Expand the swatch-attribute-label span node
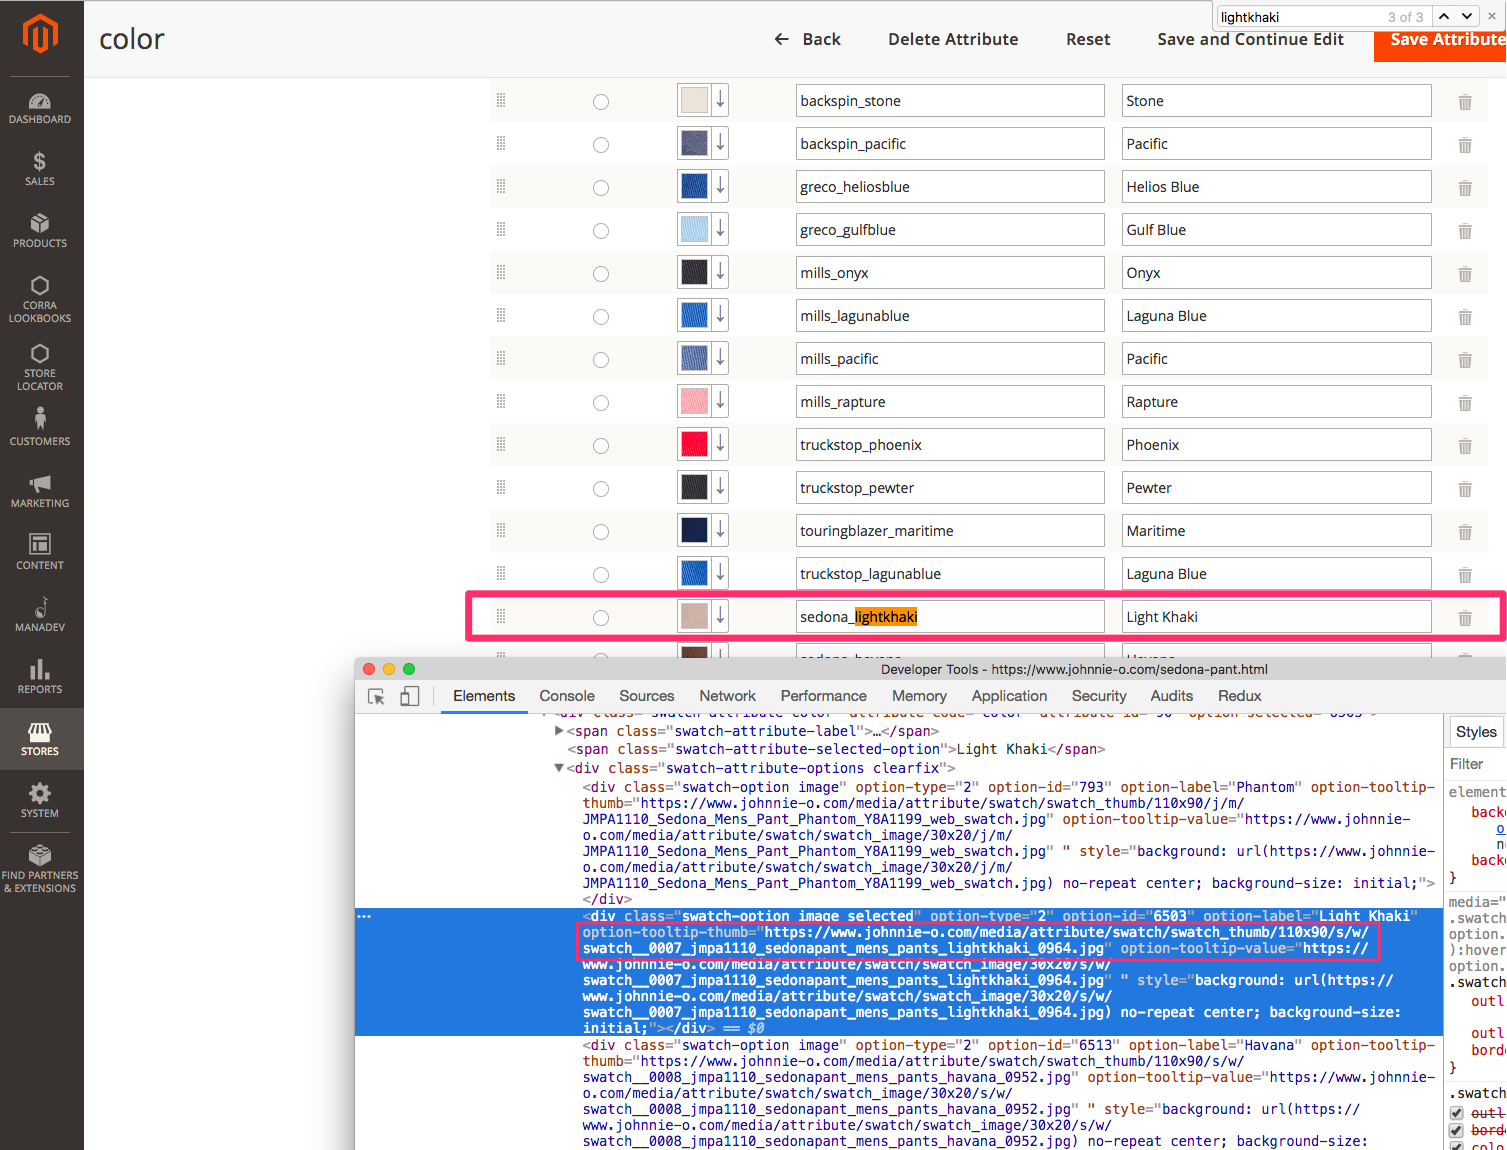Viewport: 1507px width, 1150px height. (559, 731)
